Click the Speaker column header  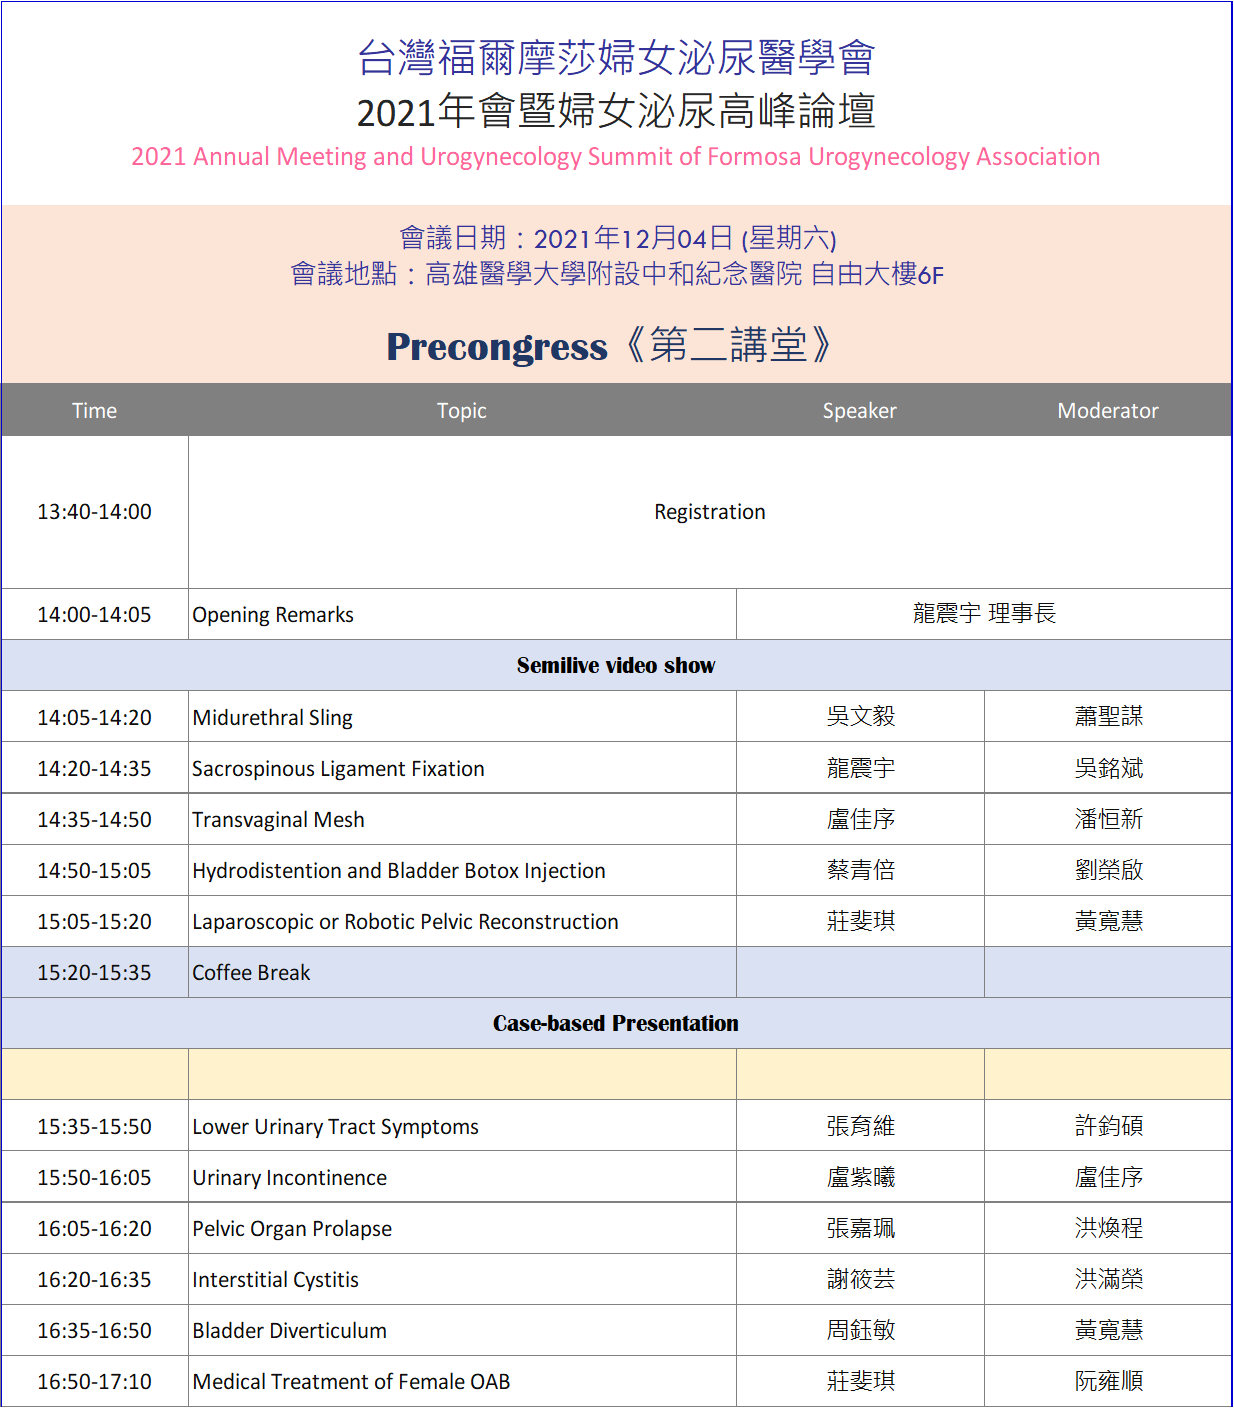859,410
